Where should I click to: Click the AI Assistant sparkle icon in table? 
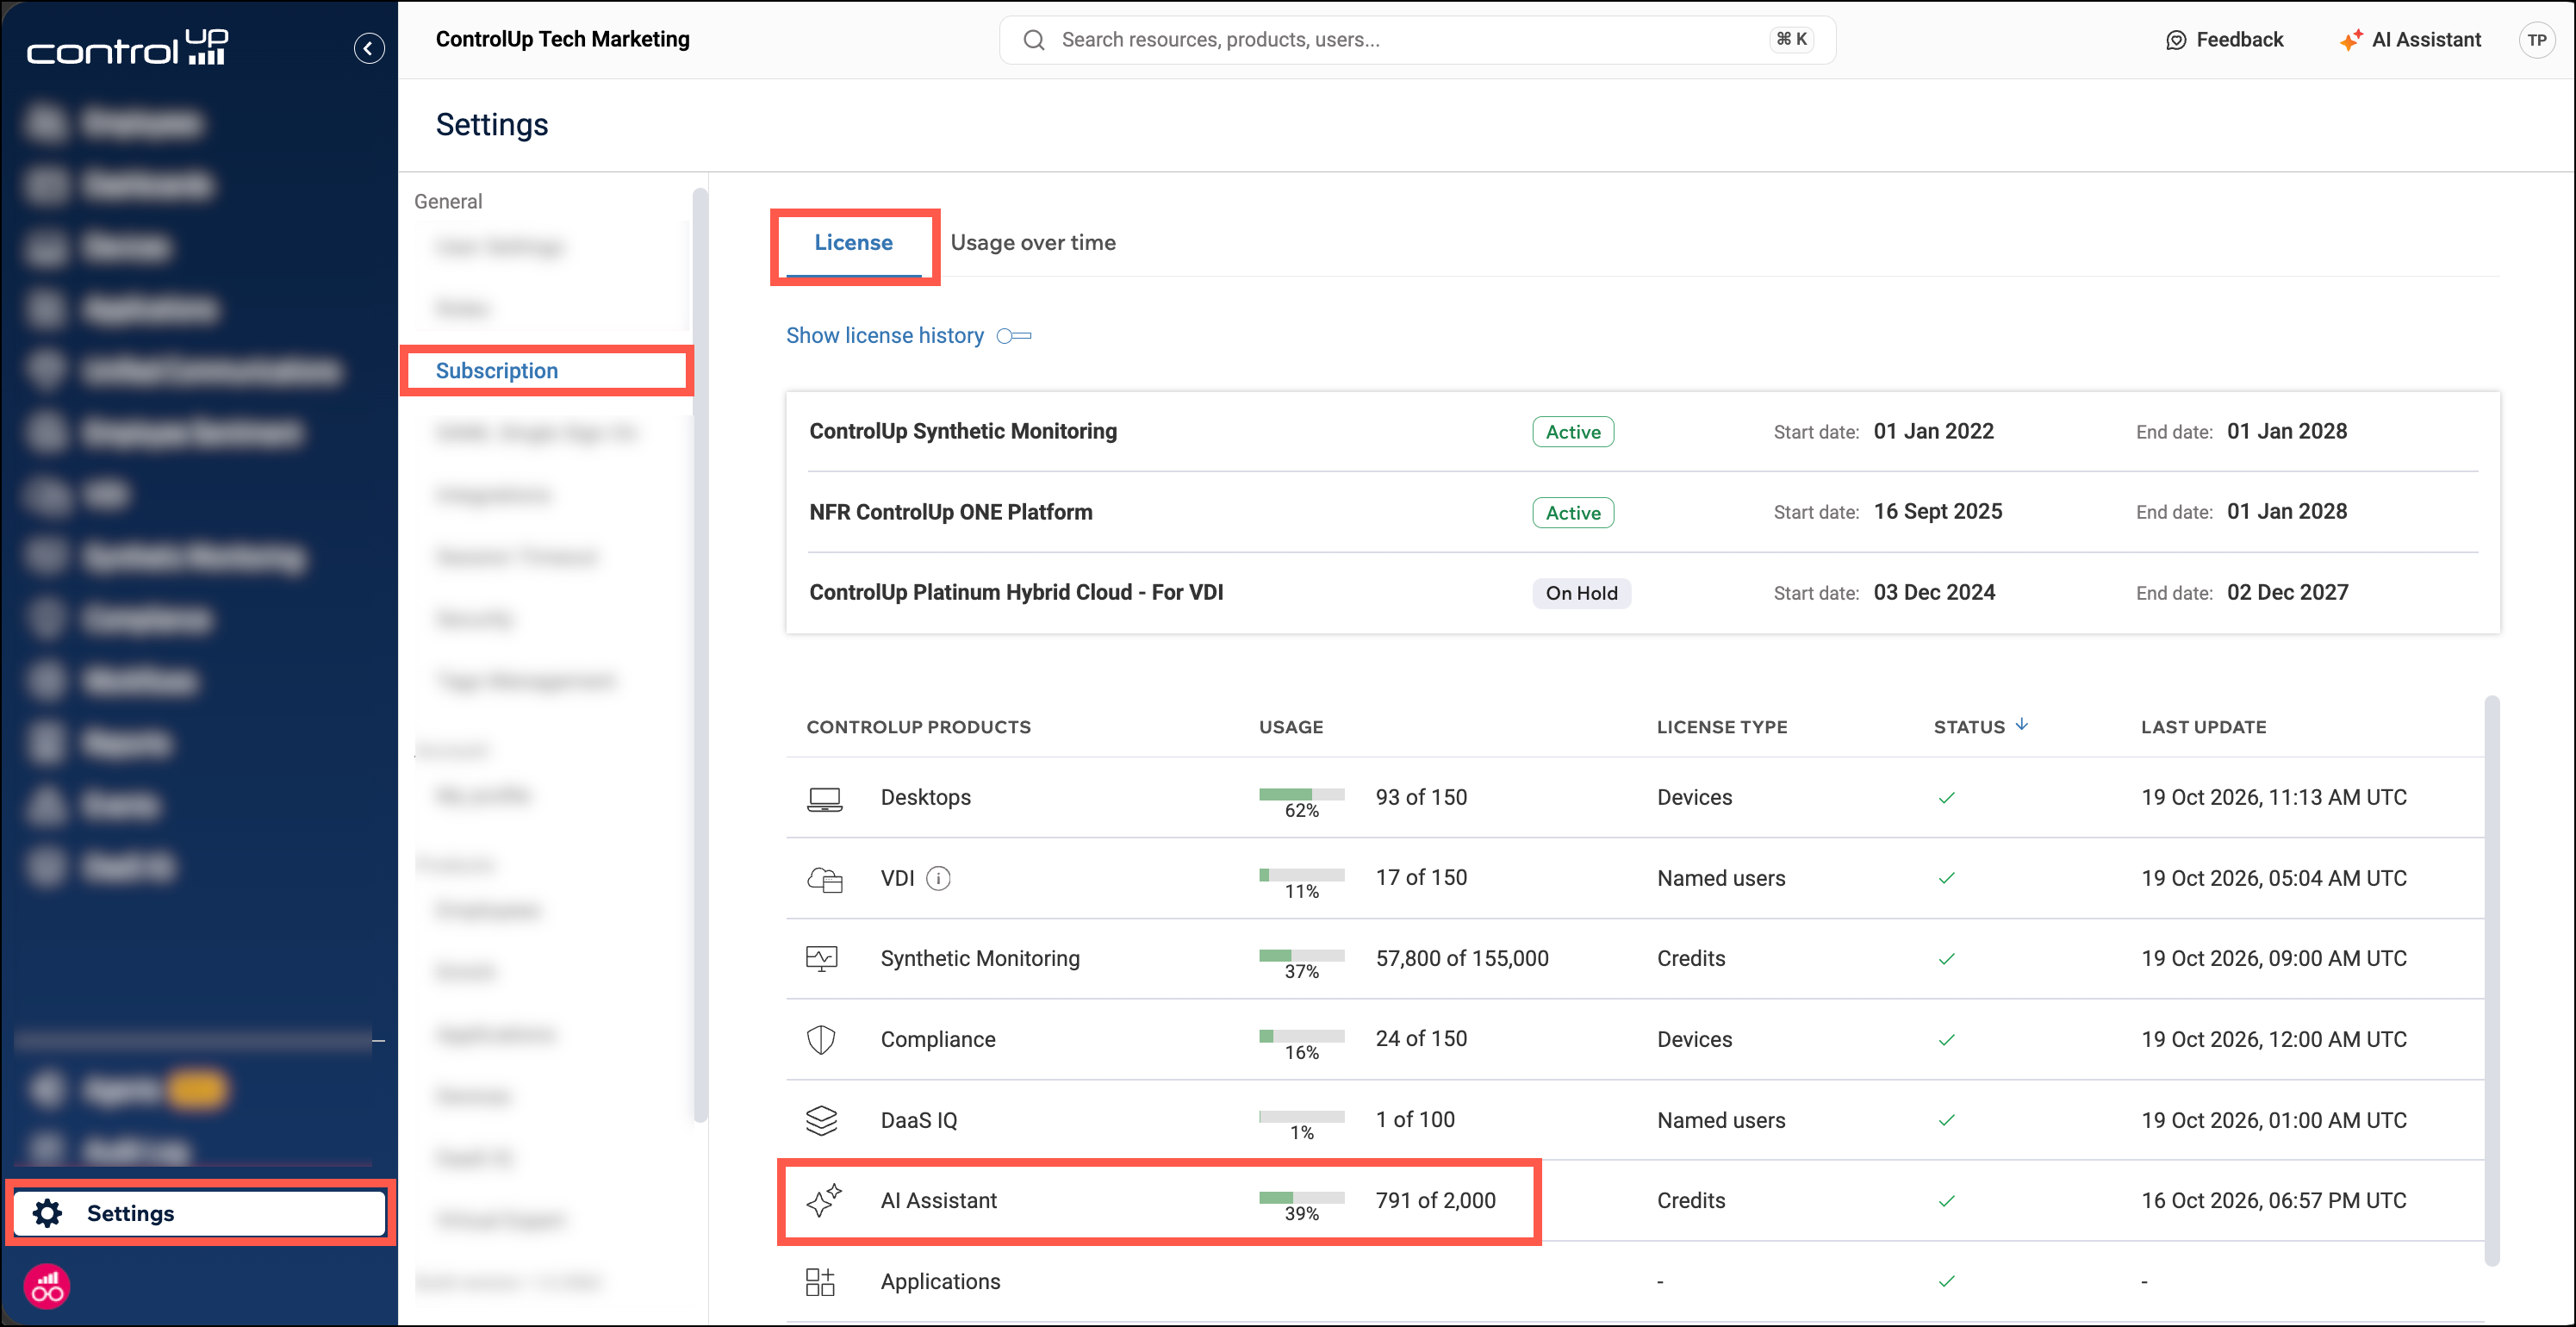(824, 1200)
